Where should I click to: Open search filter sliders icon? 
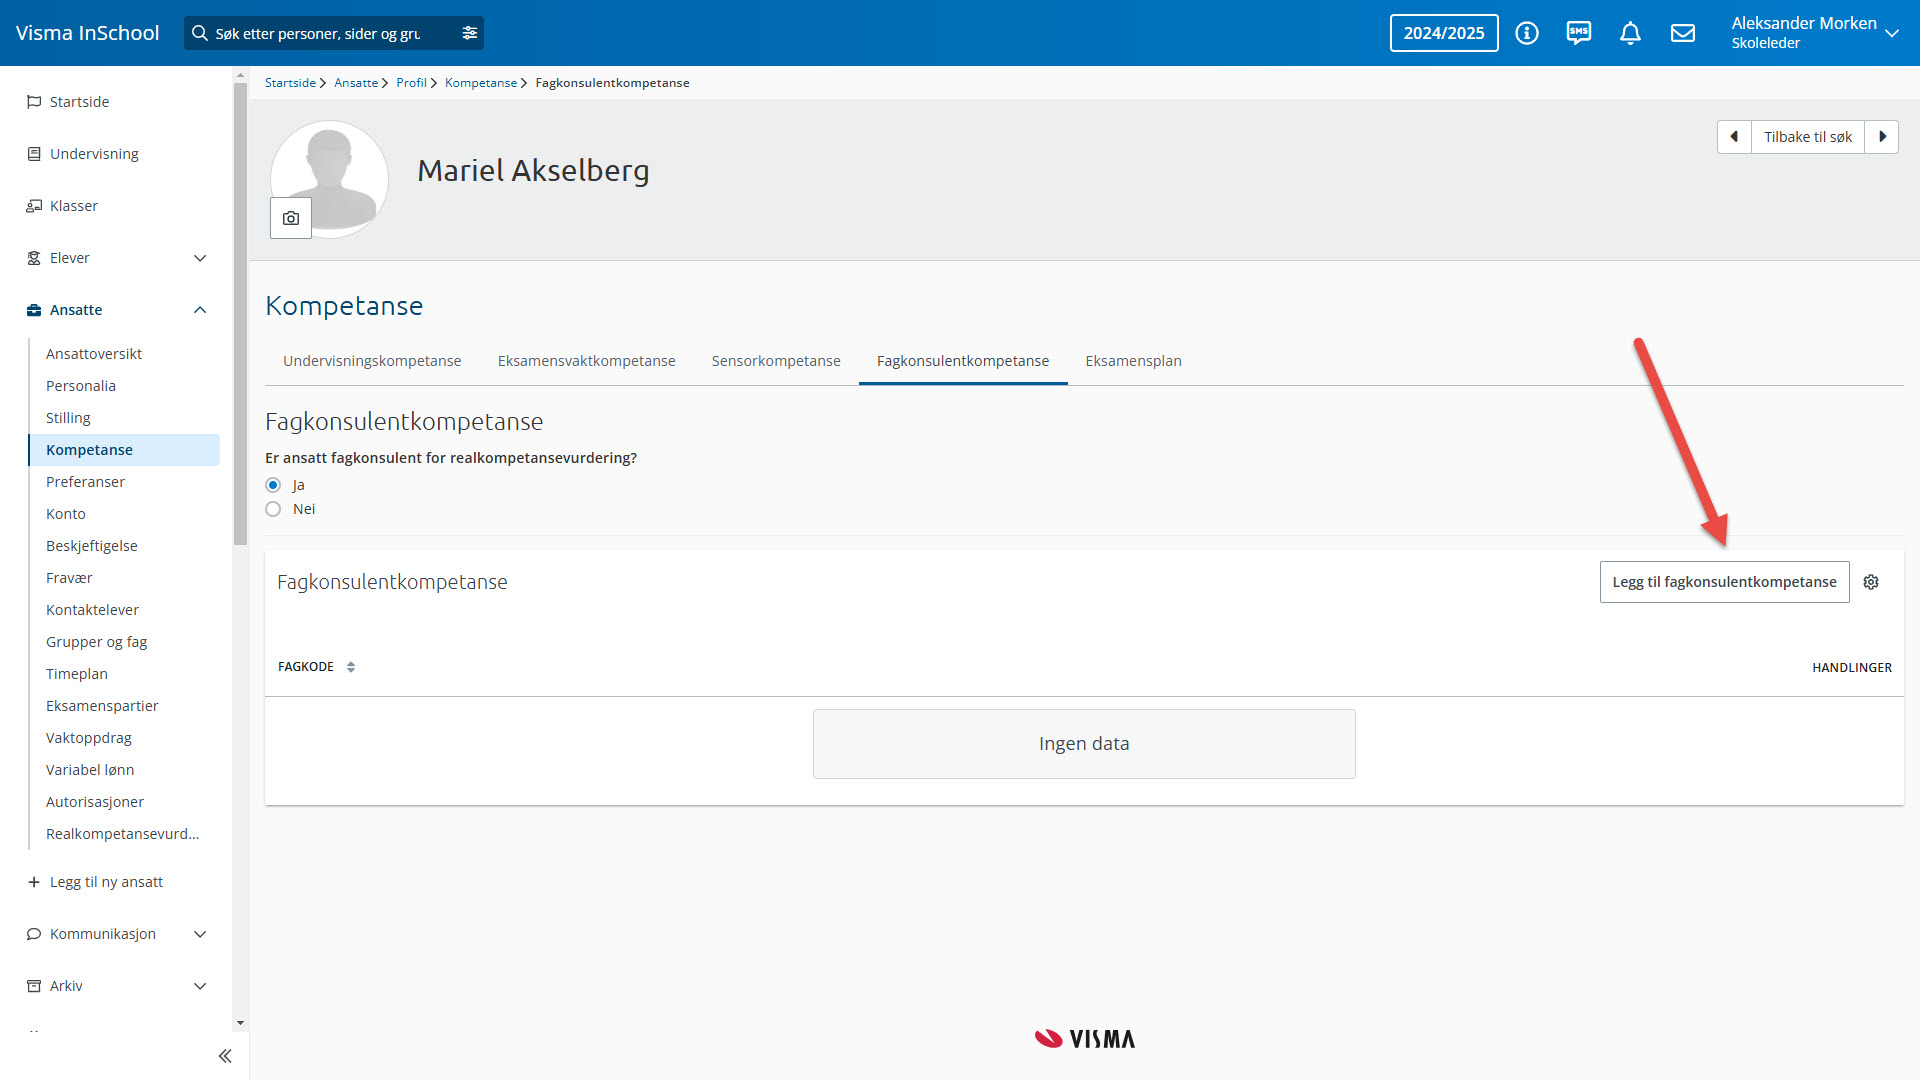coord(469,33)
